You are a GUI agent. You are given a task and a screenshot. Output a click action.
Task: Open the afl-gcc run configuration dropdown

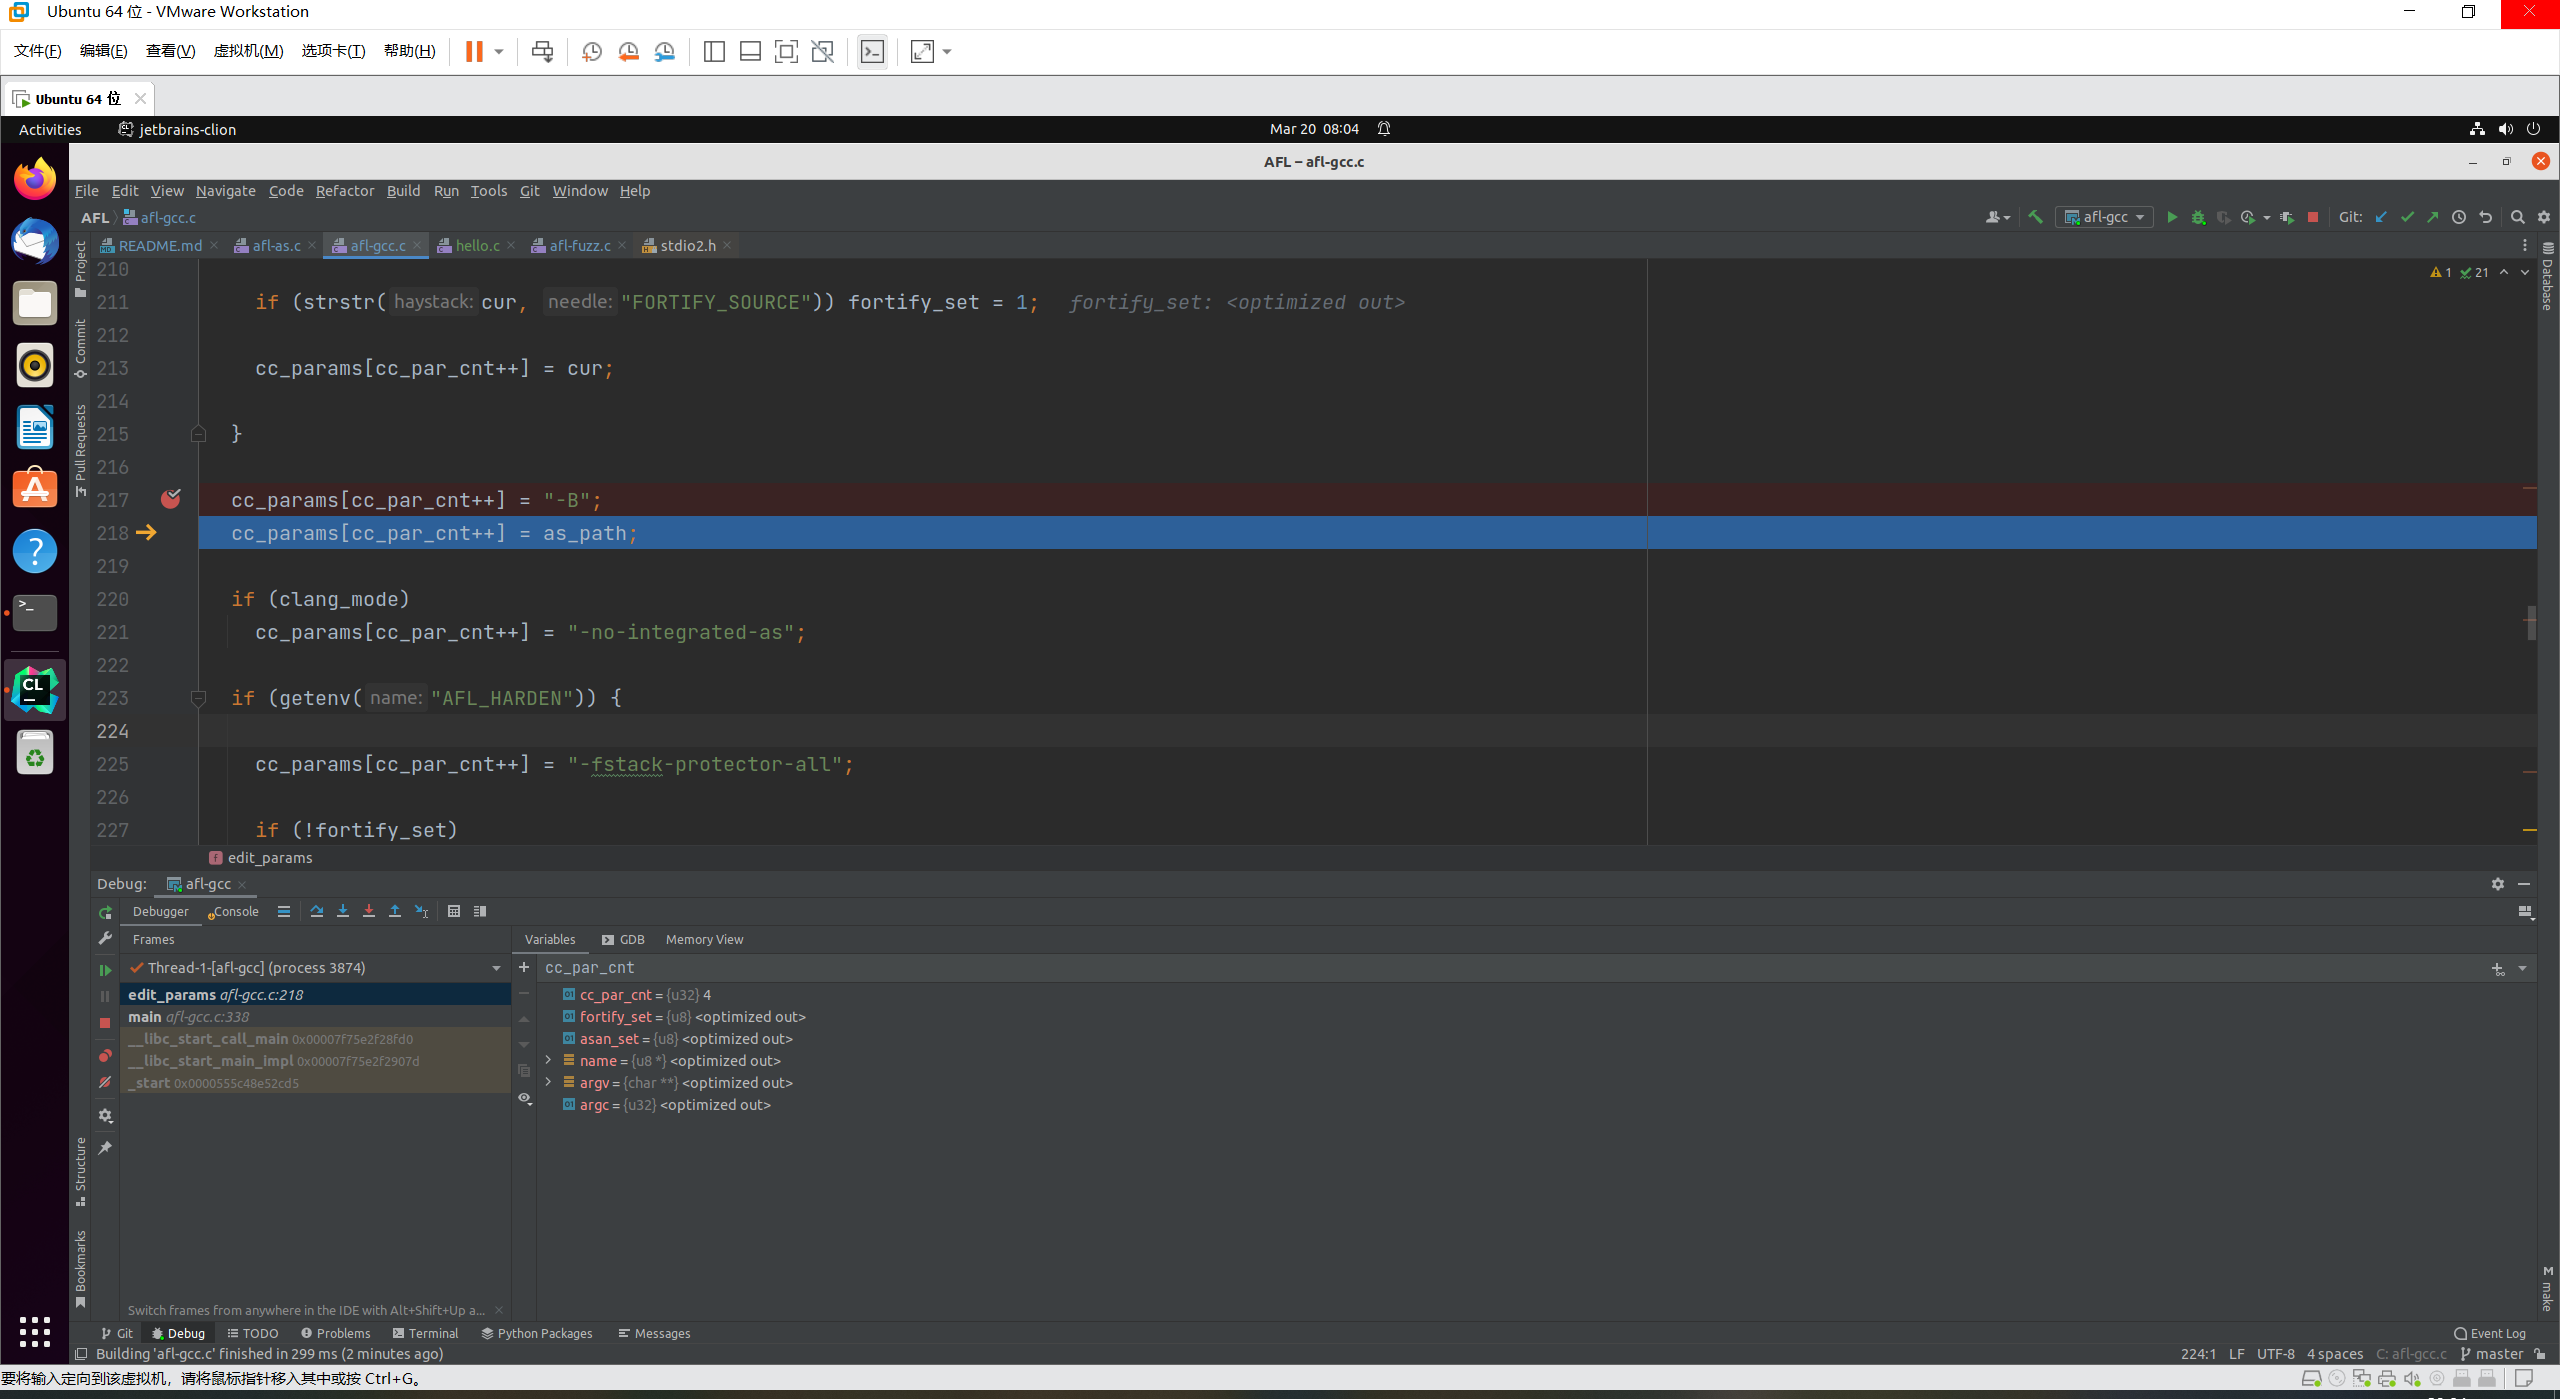2104,217
